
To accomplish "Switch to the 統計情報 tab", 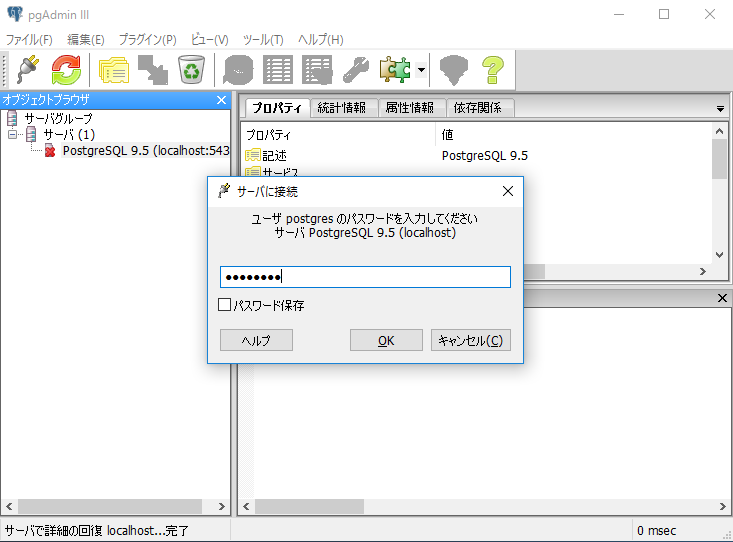I will (x=342, y=108).
